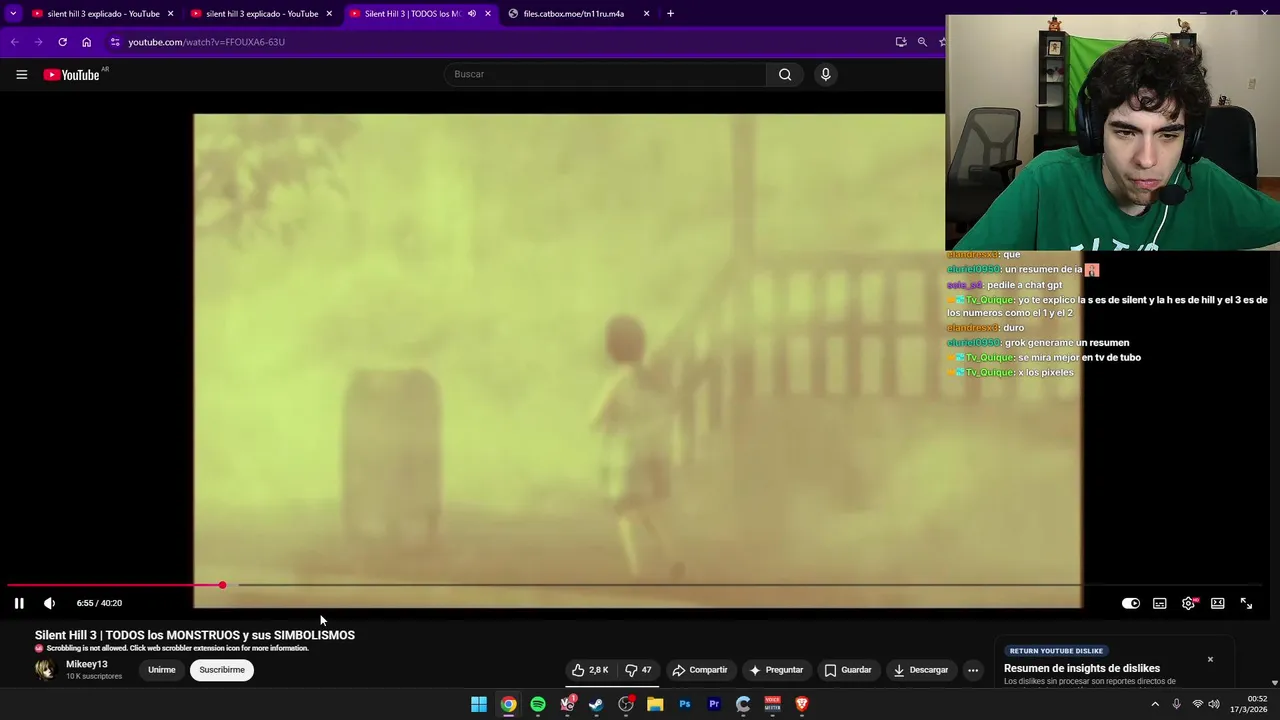Click the video title text
This screenshot has width=1280, height=720.
tap(195, 635)
